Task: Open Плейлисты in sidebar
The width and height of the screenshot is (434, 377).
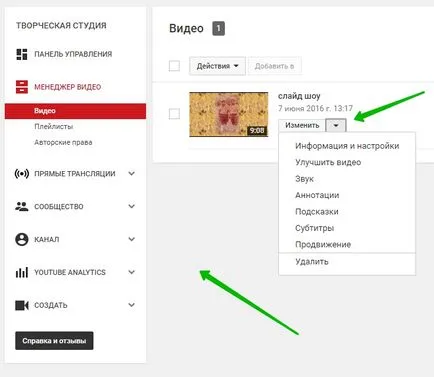Action: click(54, 127)
